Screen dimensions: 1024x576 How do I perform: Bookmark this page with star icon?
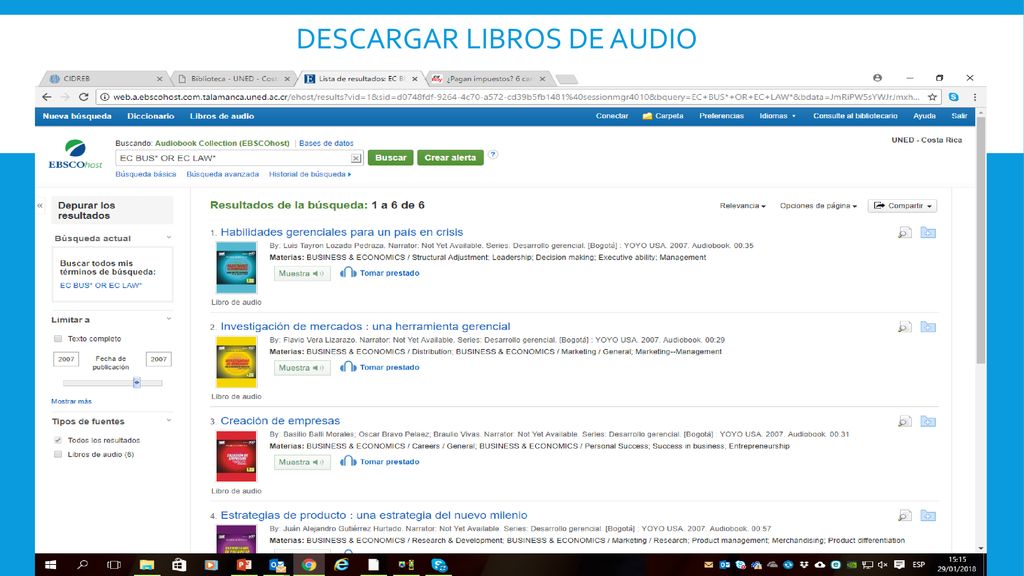(933, 97)
